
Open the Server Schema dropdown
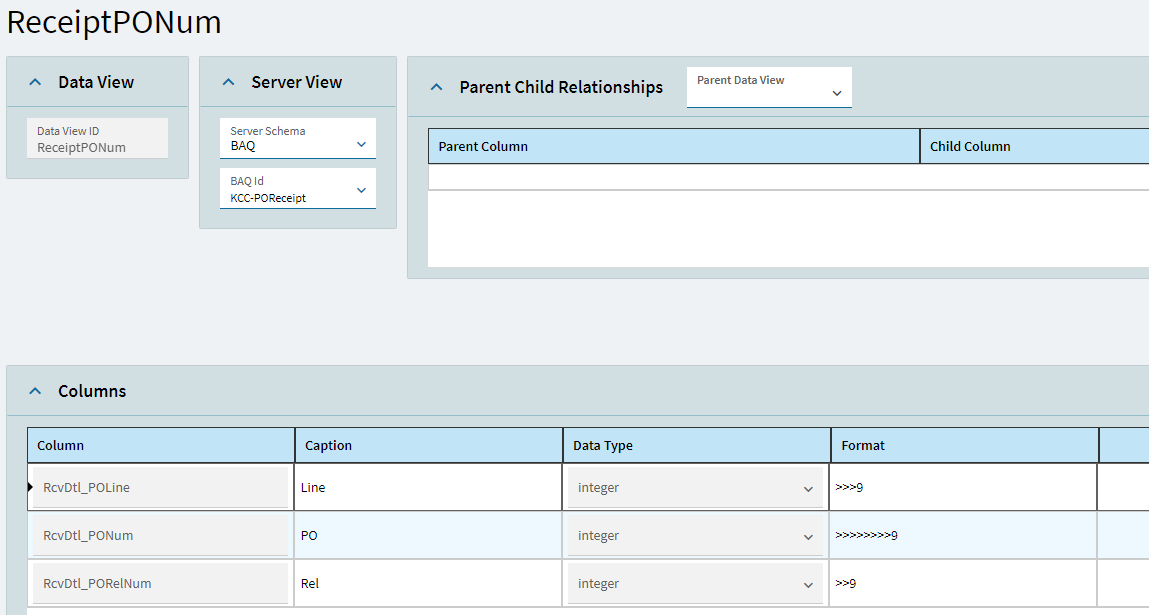pyautogui.click(x=361, y=145)
